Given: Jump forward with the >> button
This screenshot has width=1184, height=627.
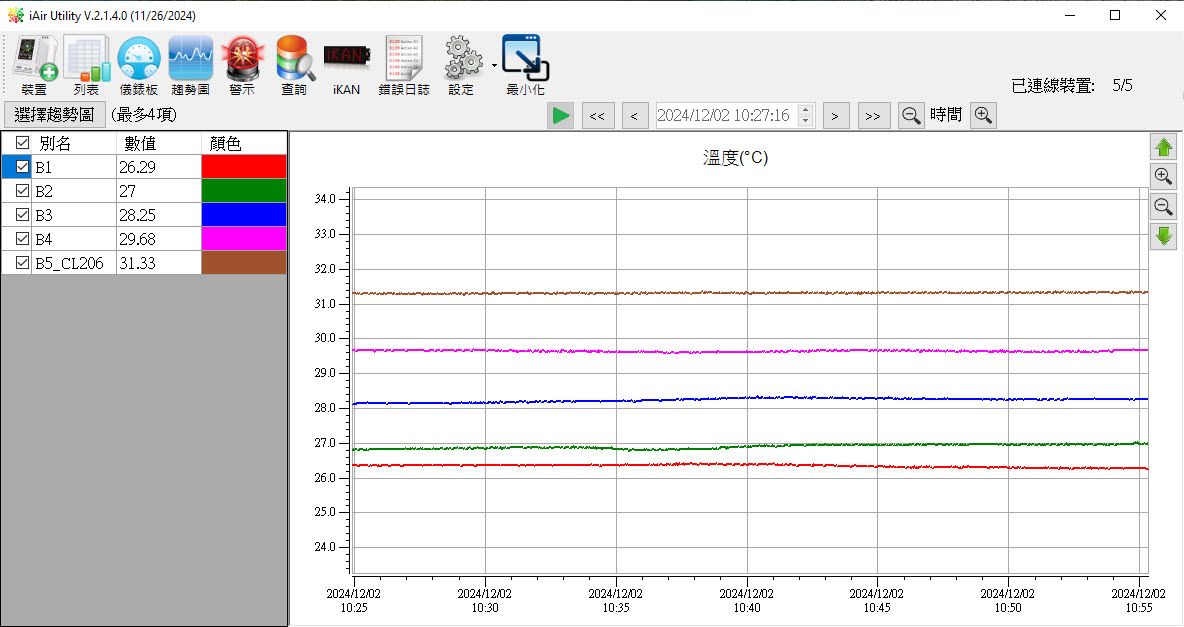Looking at the screenshot, I should pyautogui.click(x=873, y=116).
